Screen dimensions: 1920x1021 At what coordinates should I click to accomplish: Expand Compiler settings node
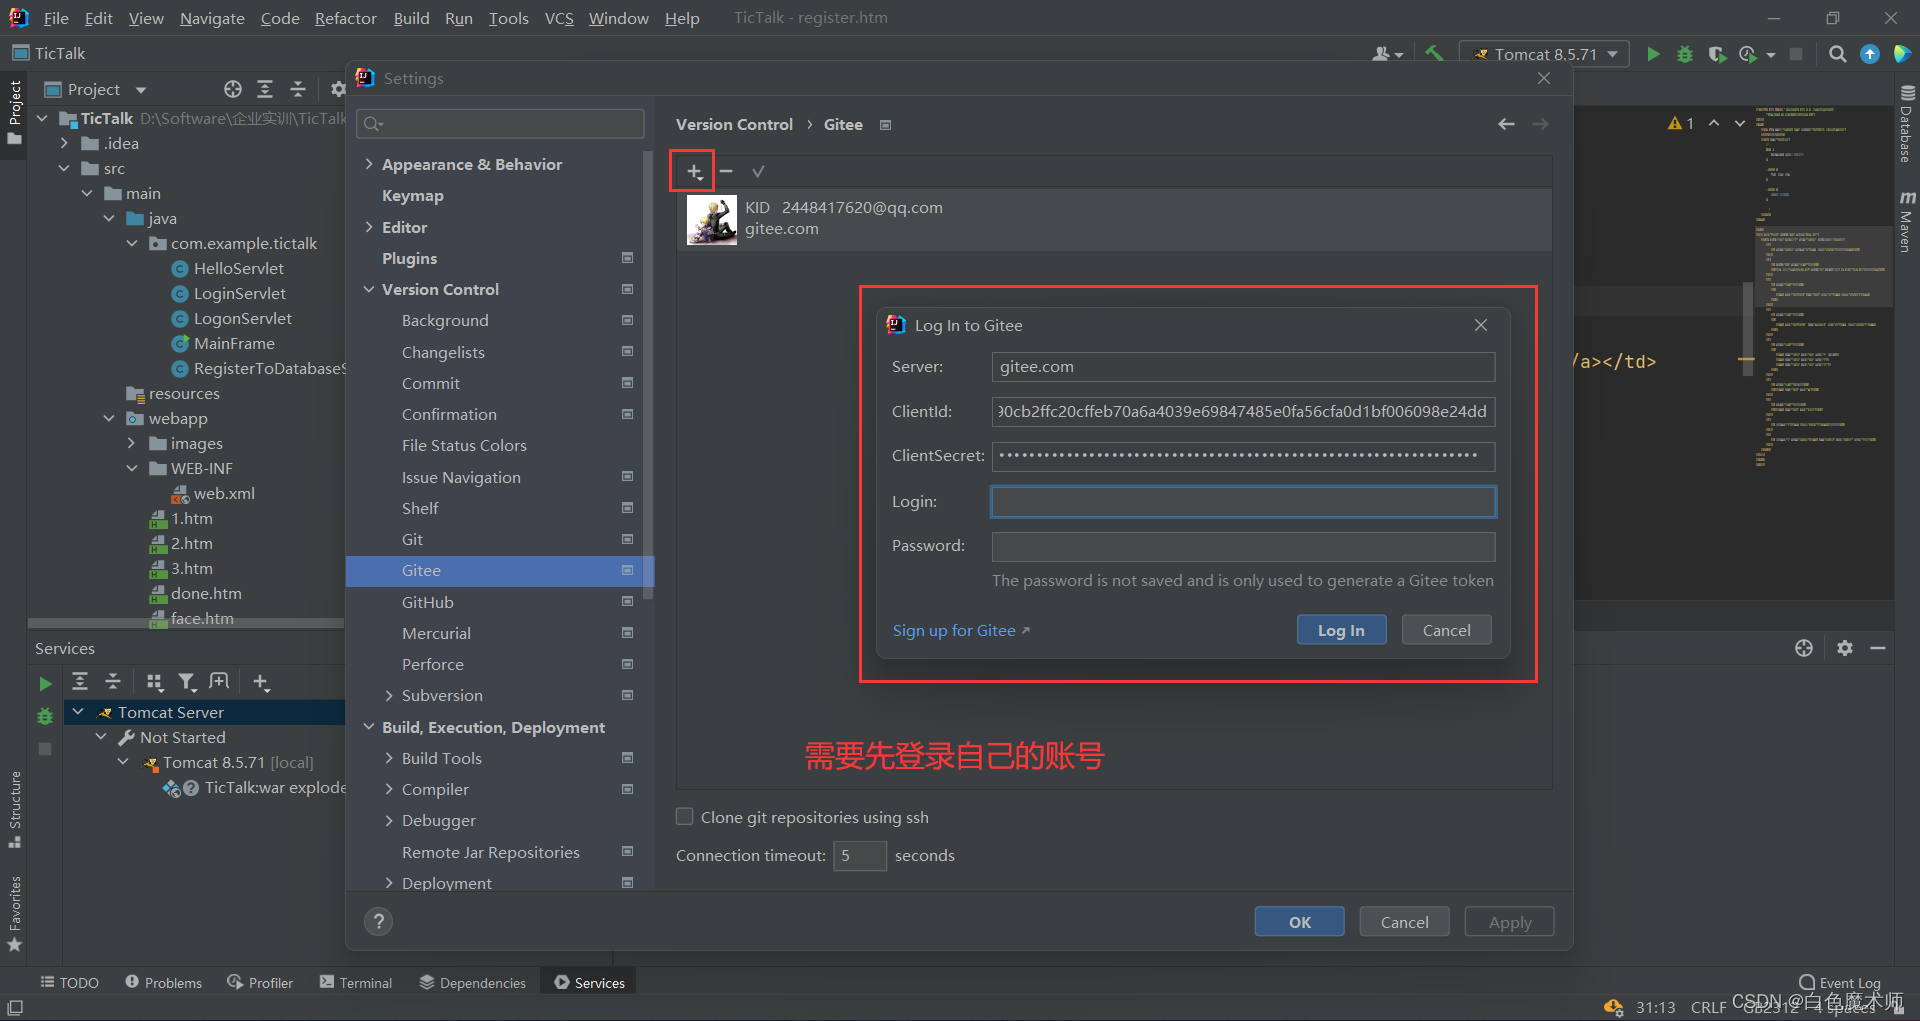coord(389,789)
